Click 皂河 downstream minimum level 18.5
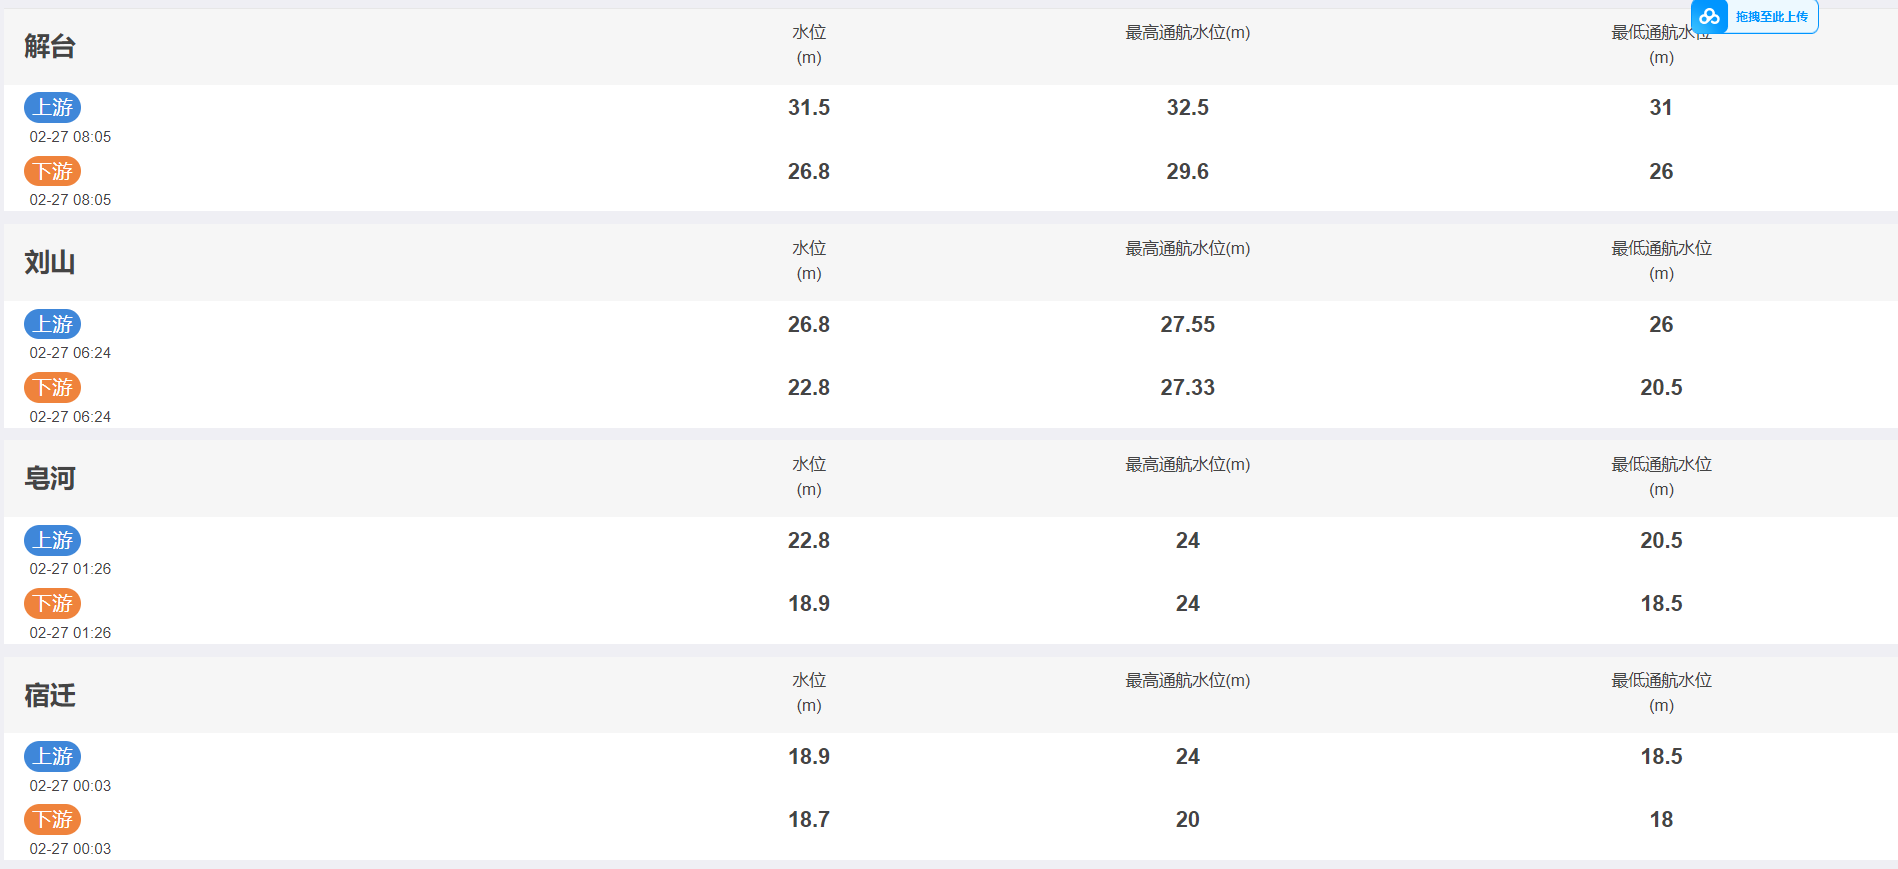This screenshot has width=1898, height=869. (1661, 603)
